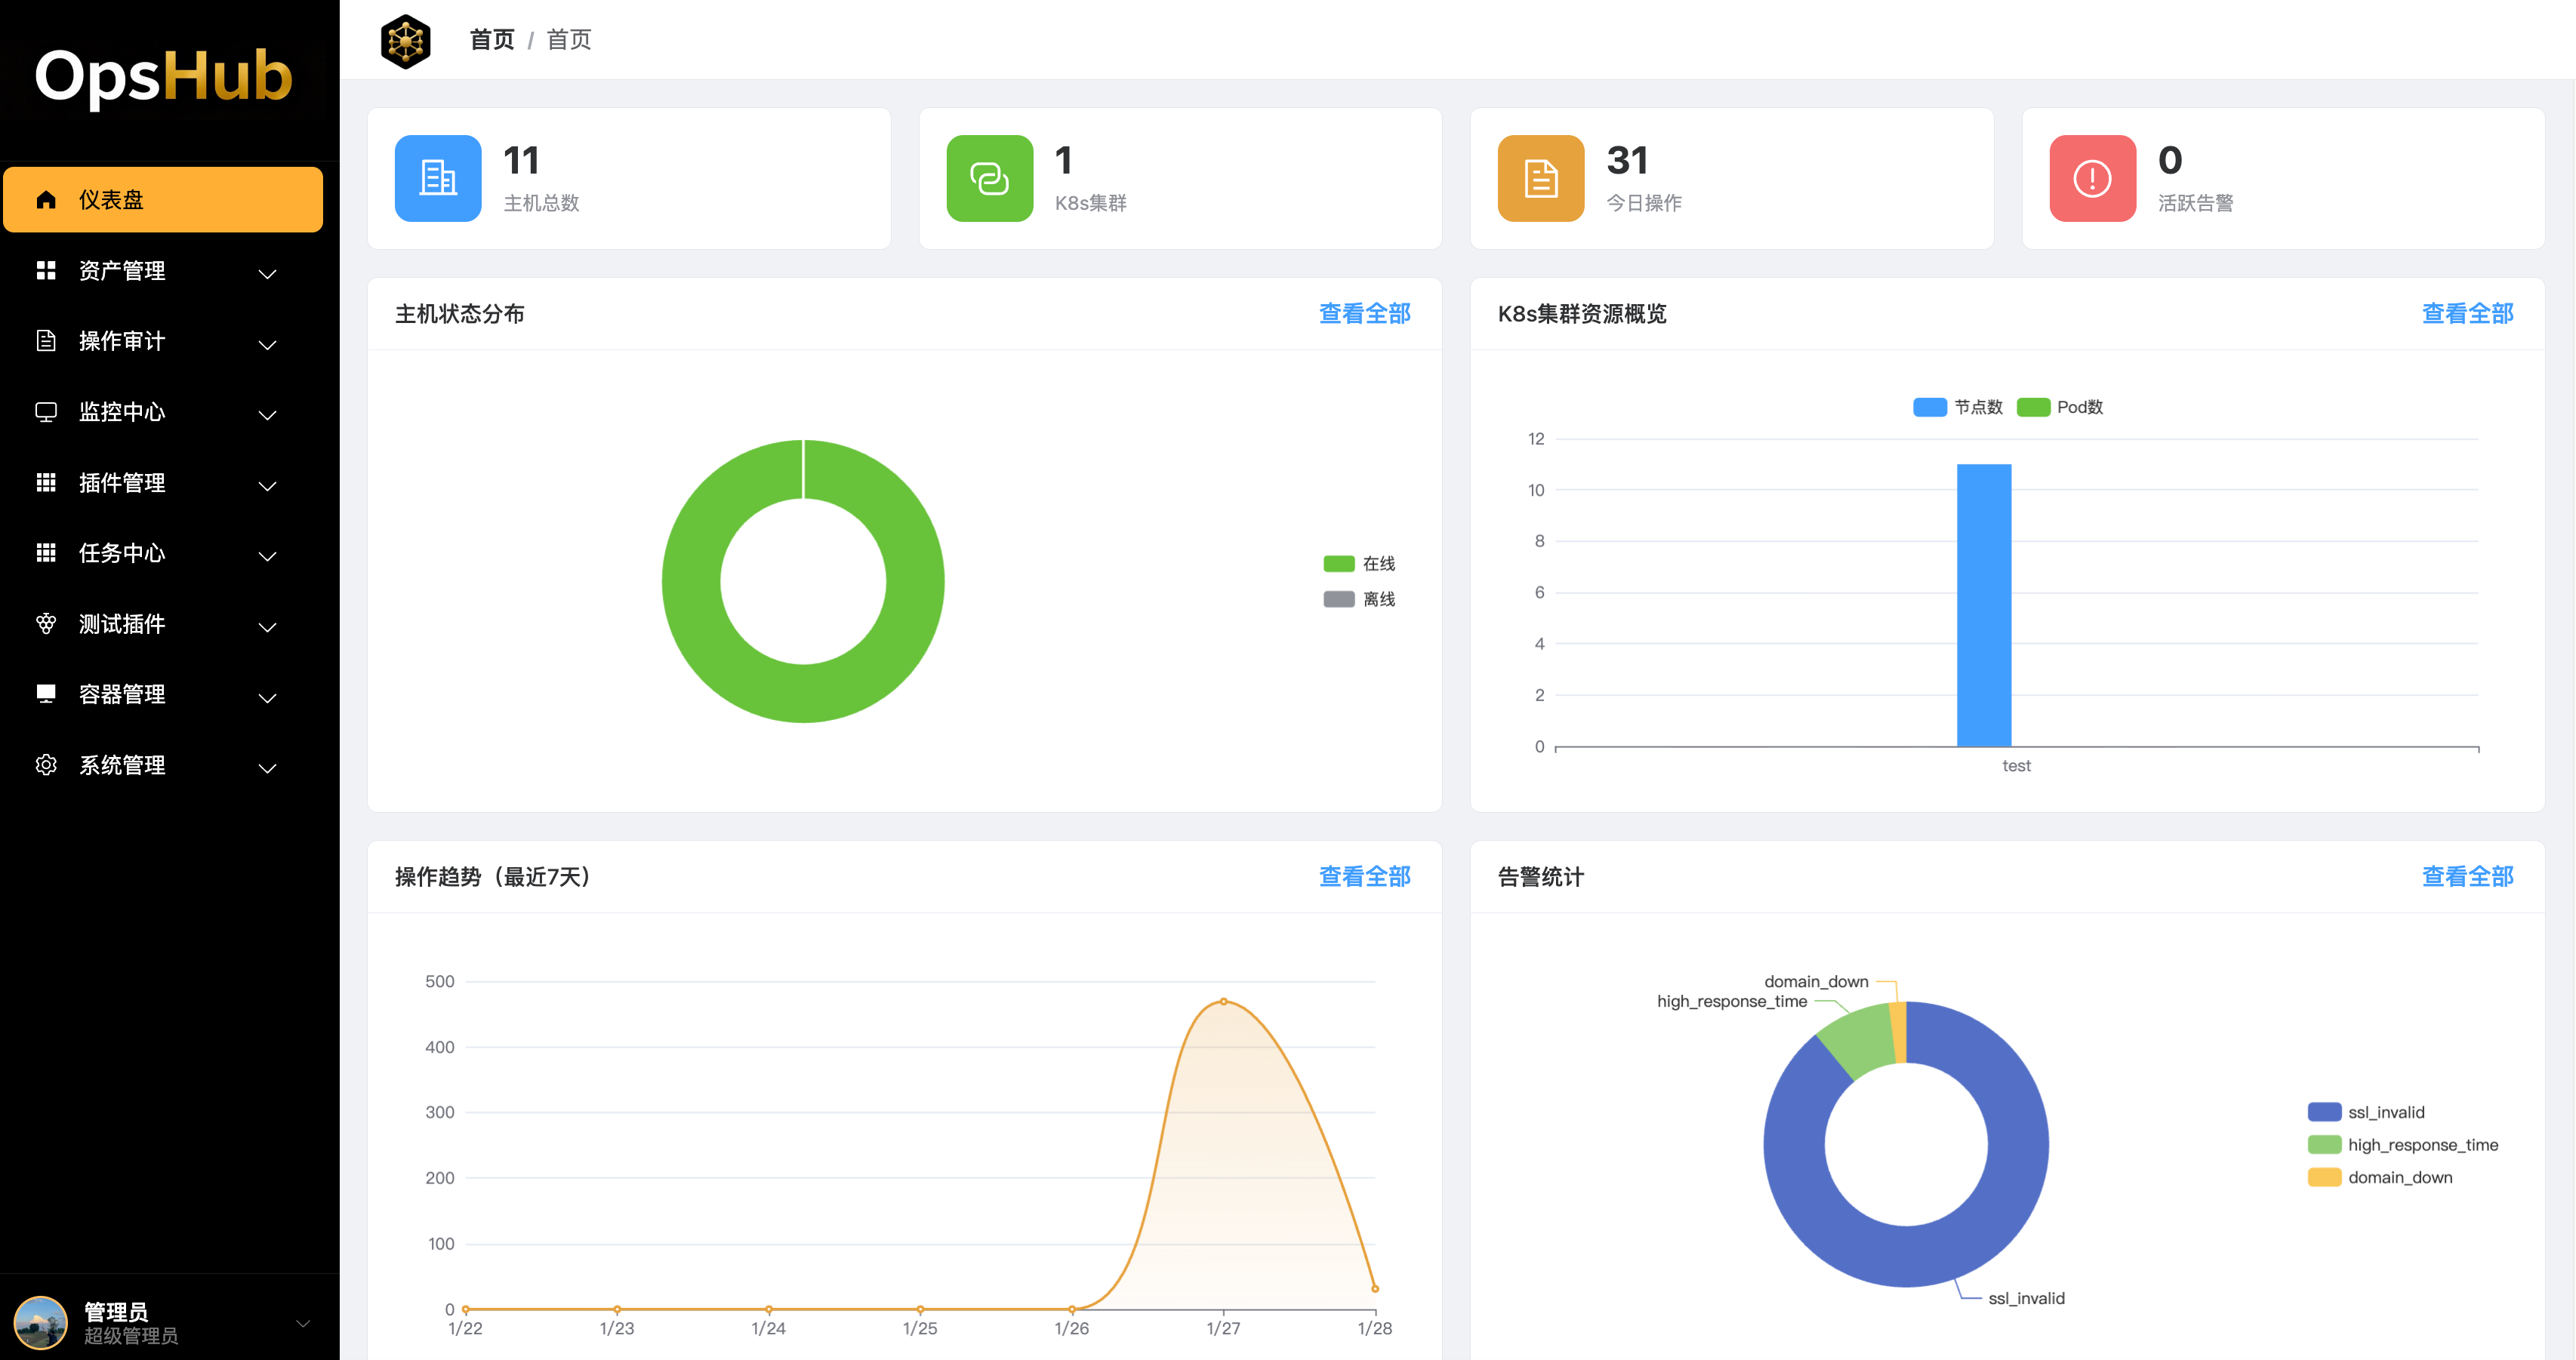Click 查看全部 link for 主机状态分布
2576x1360 pixels.
(x=1364, y=314)
